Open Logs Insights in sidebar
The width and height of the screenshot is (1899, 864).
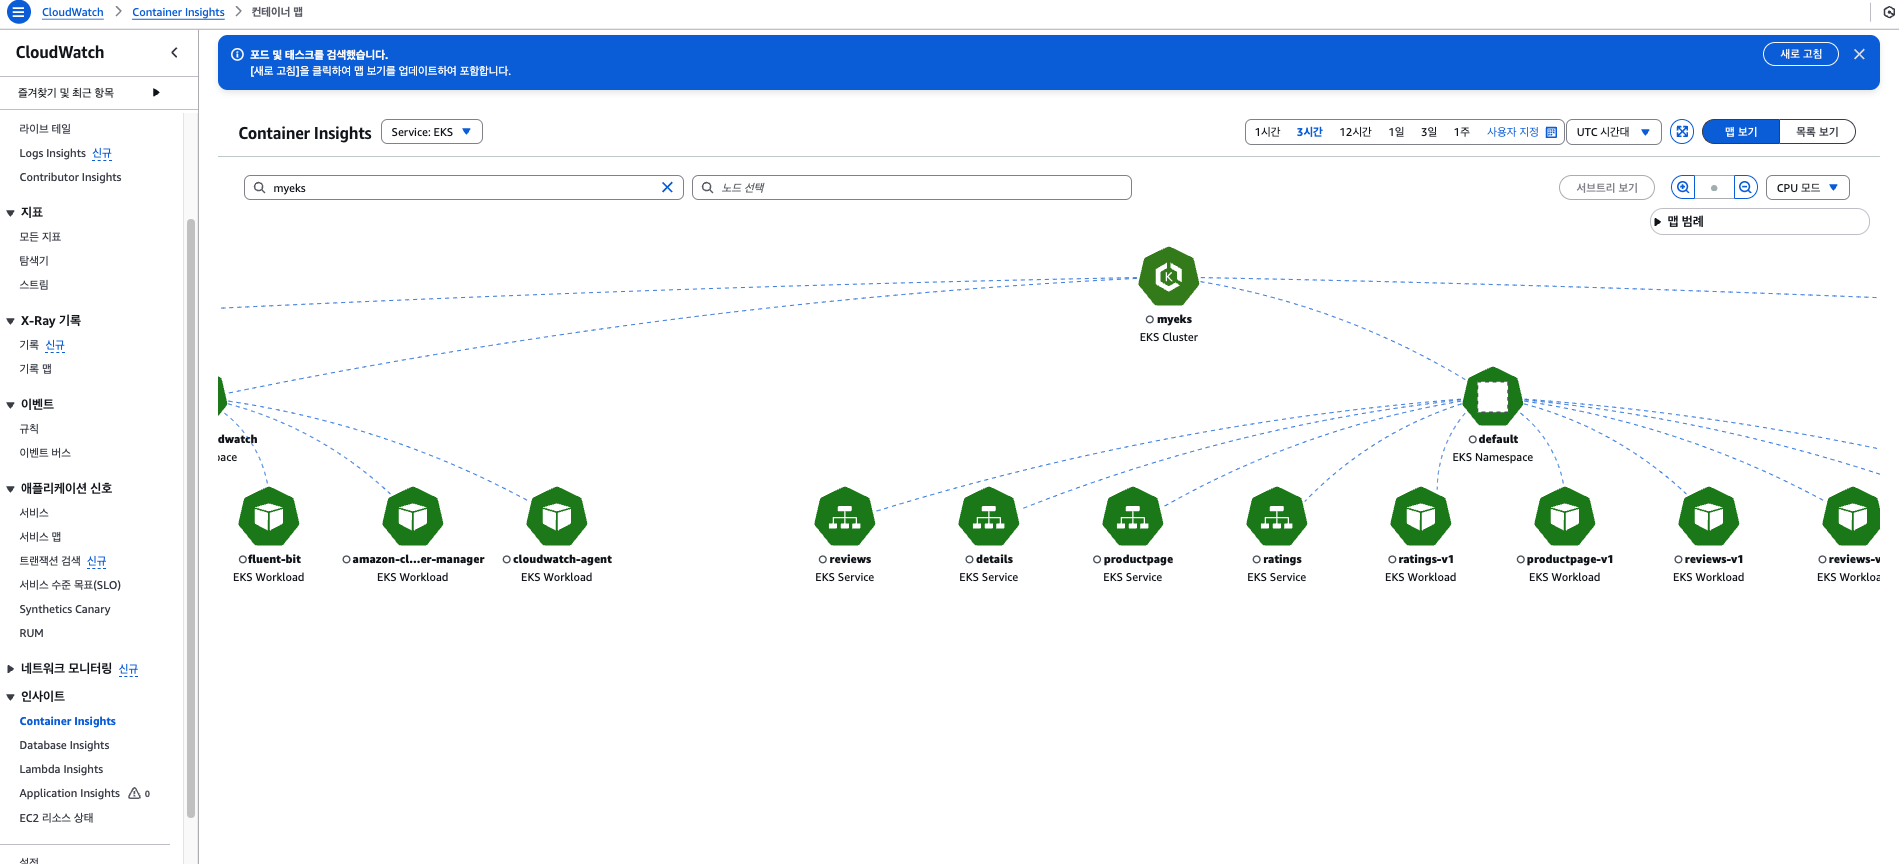pyautogui.click(x=53, y=153)
